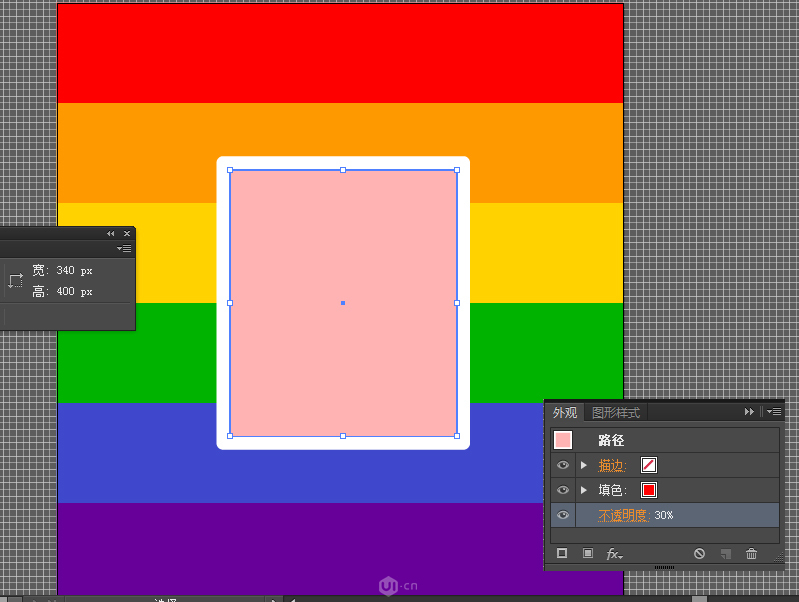Open the 外观 panel flyout menu
This screenshot has width=799, height=602.
[774, 411]
